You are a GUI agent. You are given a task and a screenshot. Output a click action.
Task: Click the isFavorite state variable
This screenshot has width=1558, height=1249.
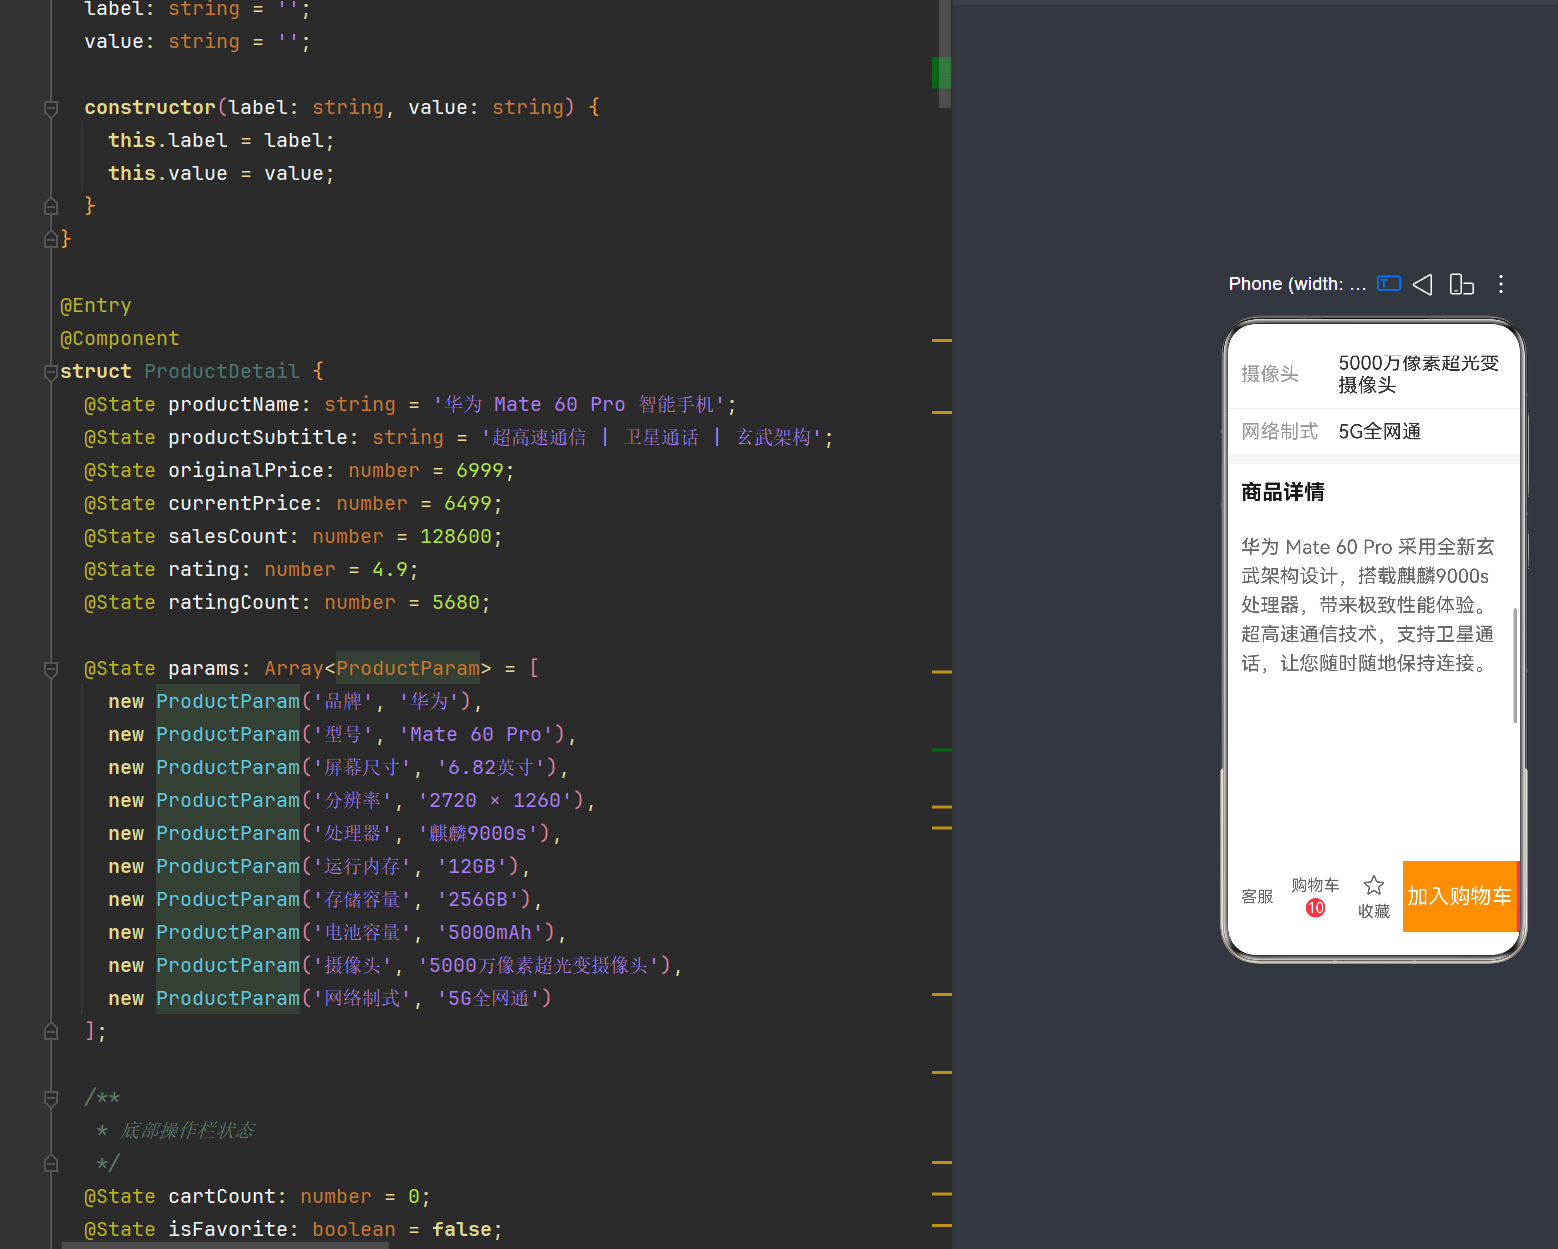point(228,1230)
